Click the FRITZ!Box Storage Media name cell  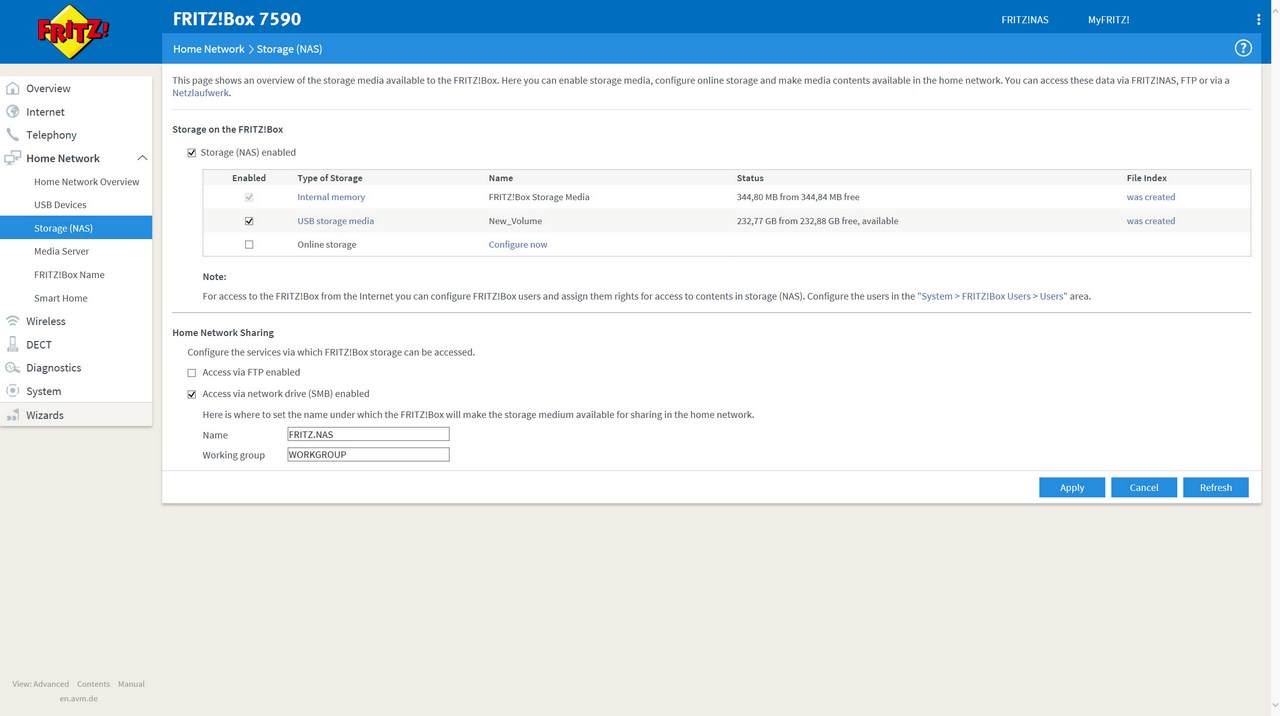(x=539, y=197)
